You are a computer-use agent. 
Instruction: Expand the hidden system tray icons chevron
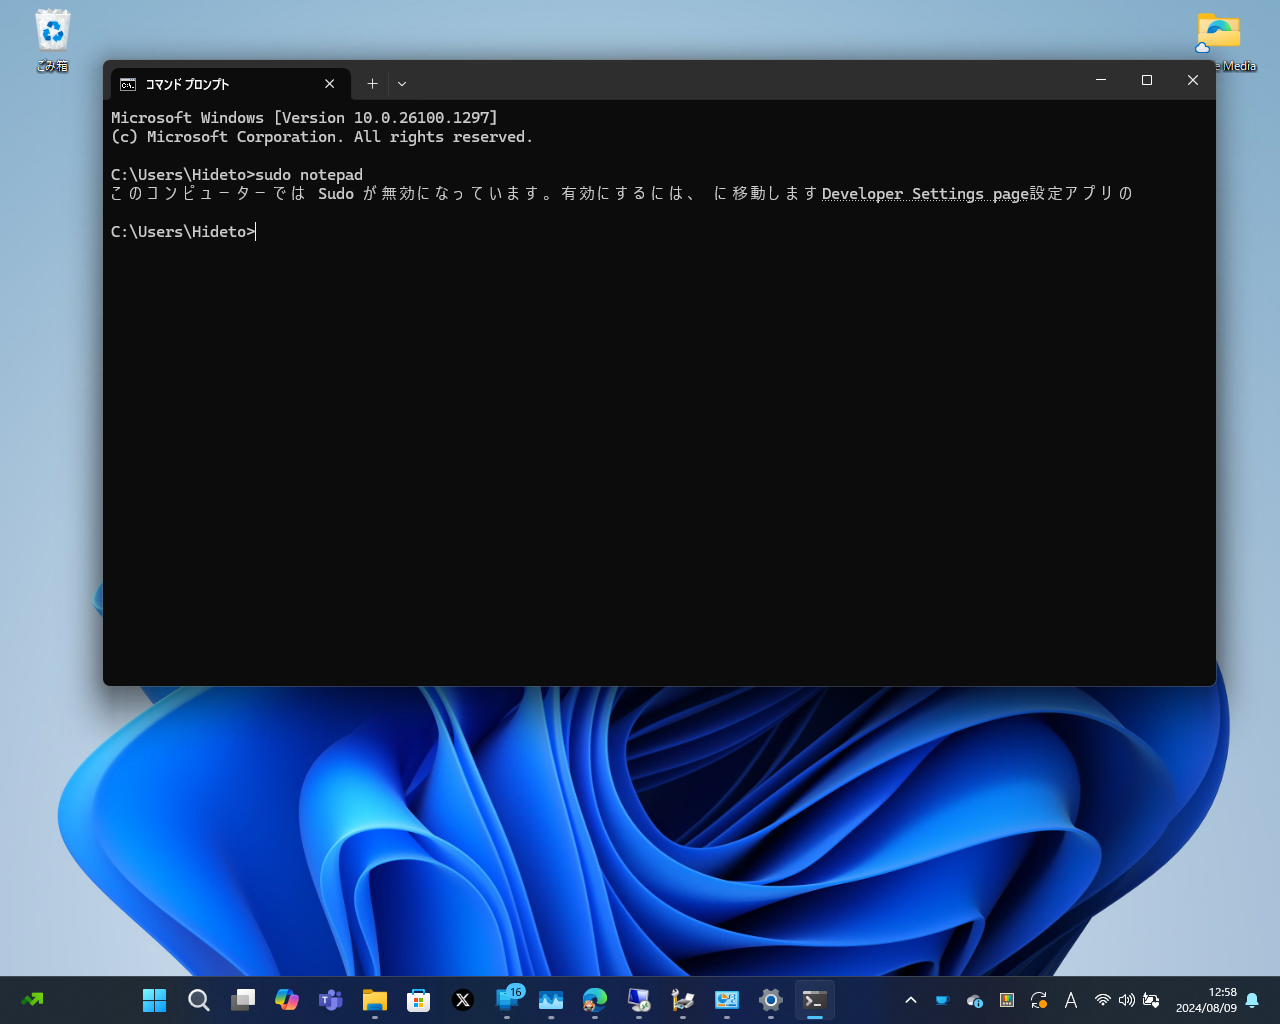910,999
